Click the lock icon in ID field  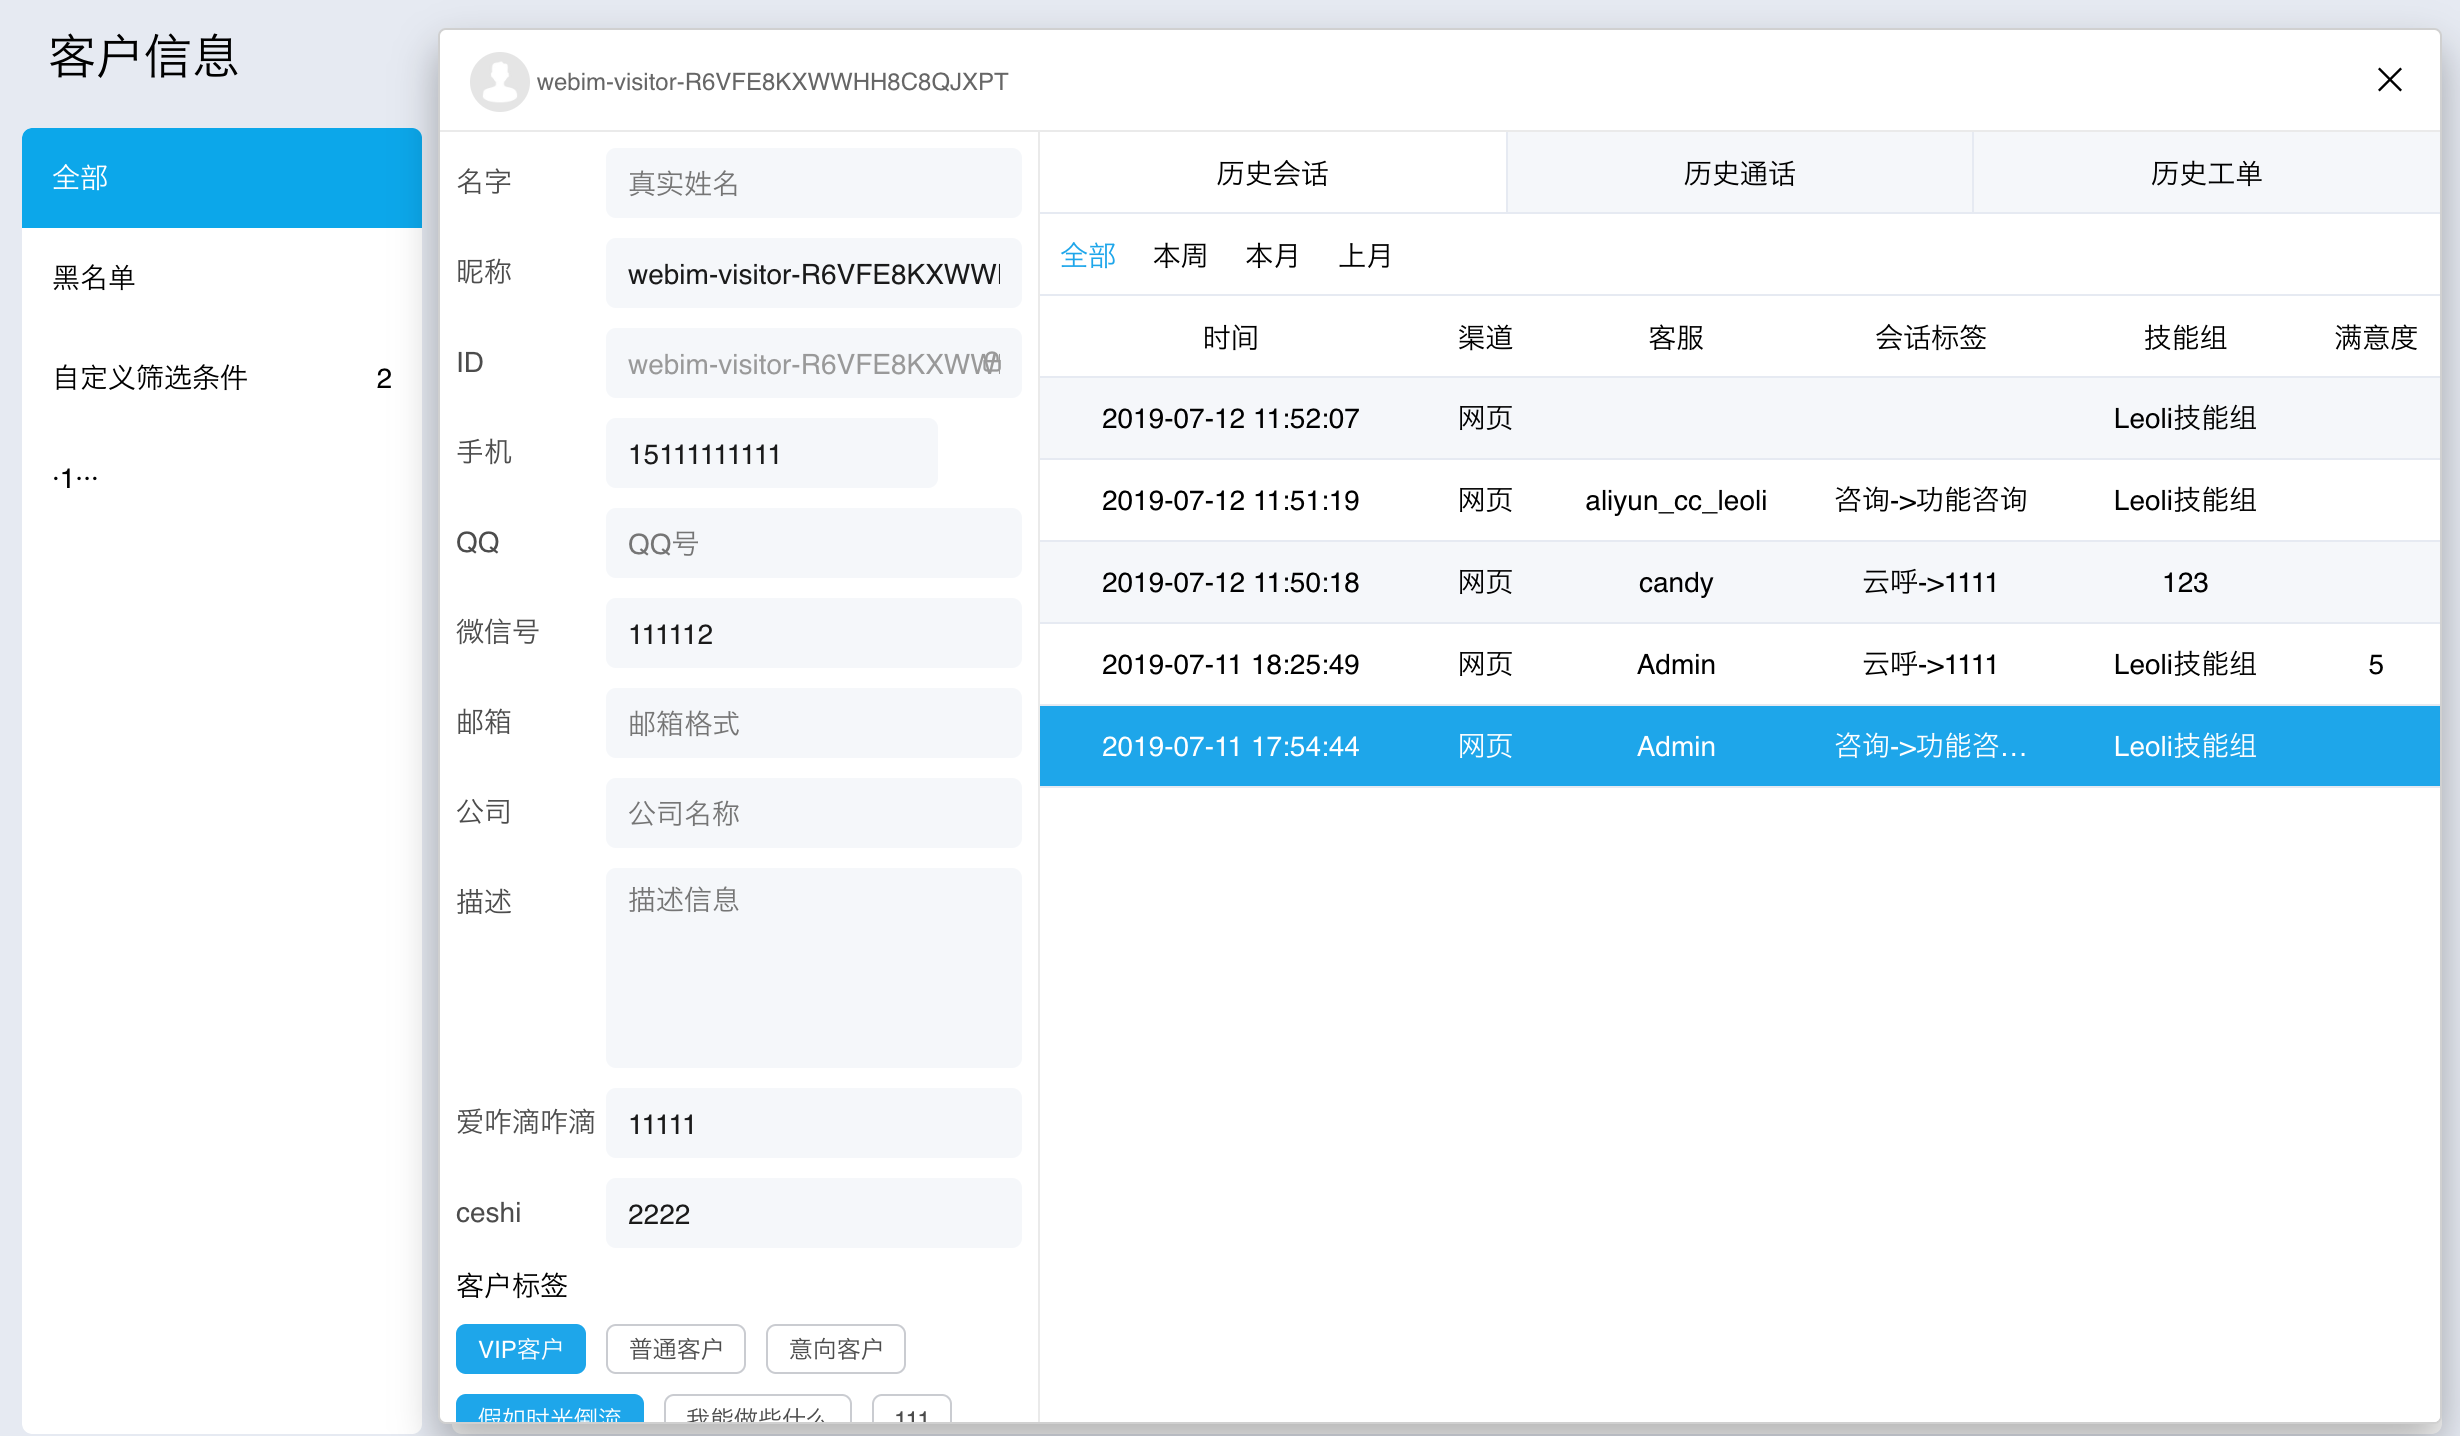(x=991, y=362)
